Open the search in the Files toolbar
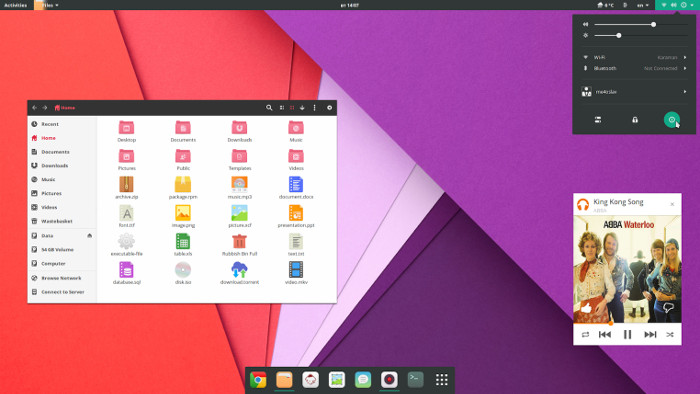The width and height of the screenshot is (700, 394). coord(269,108)
